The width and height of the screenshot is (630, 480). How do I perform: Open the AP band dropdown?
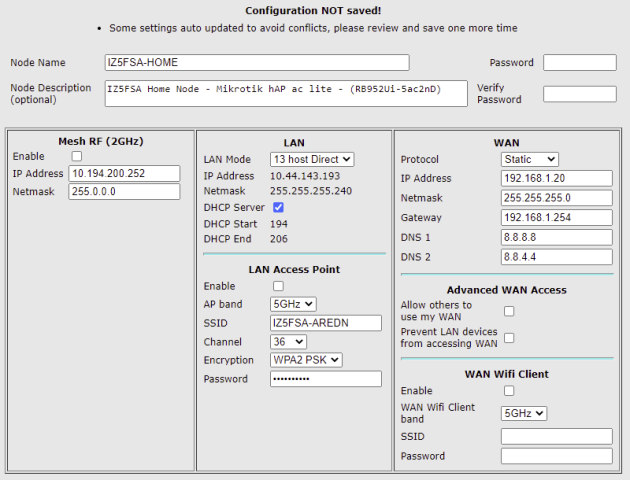tap(293, 304)
